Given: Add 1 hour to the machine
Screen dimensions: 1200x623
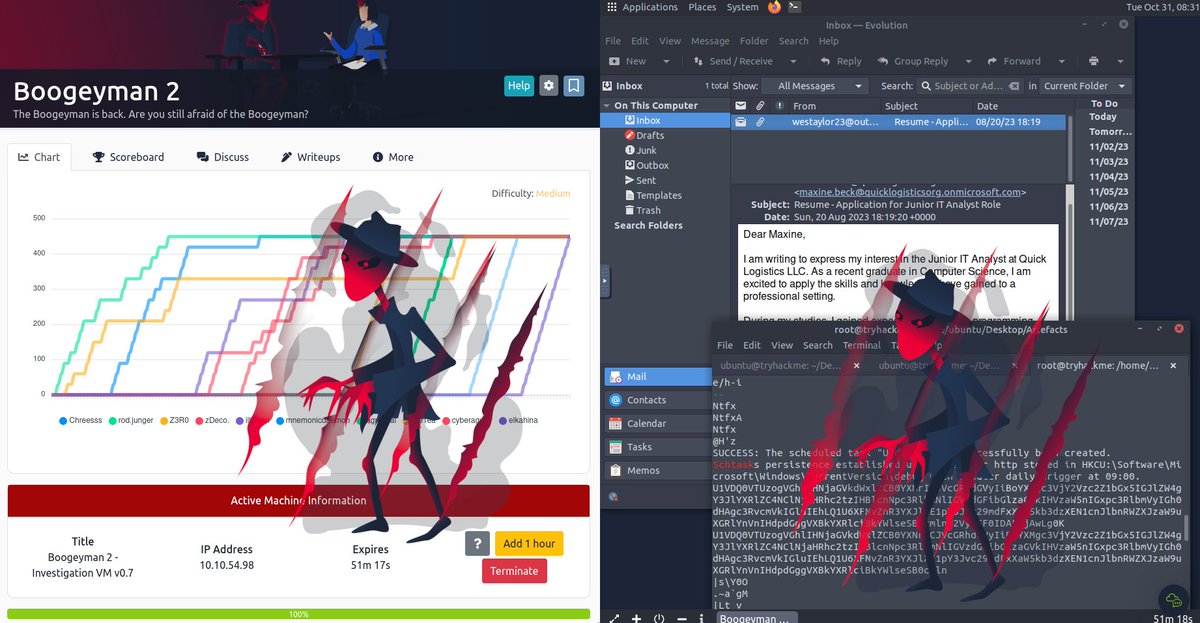Looking at the screenshot, I should (x=529, y=543).
